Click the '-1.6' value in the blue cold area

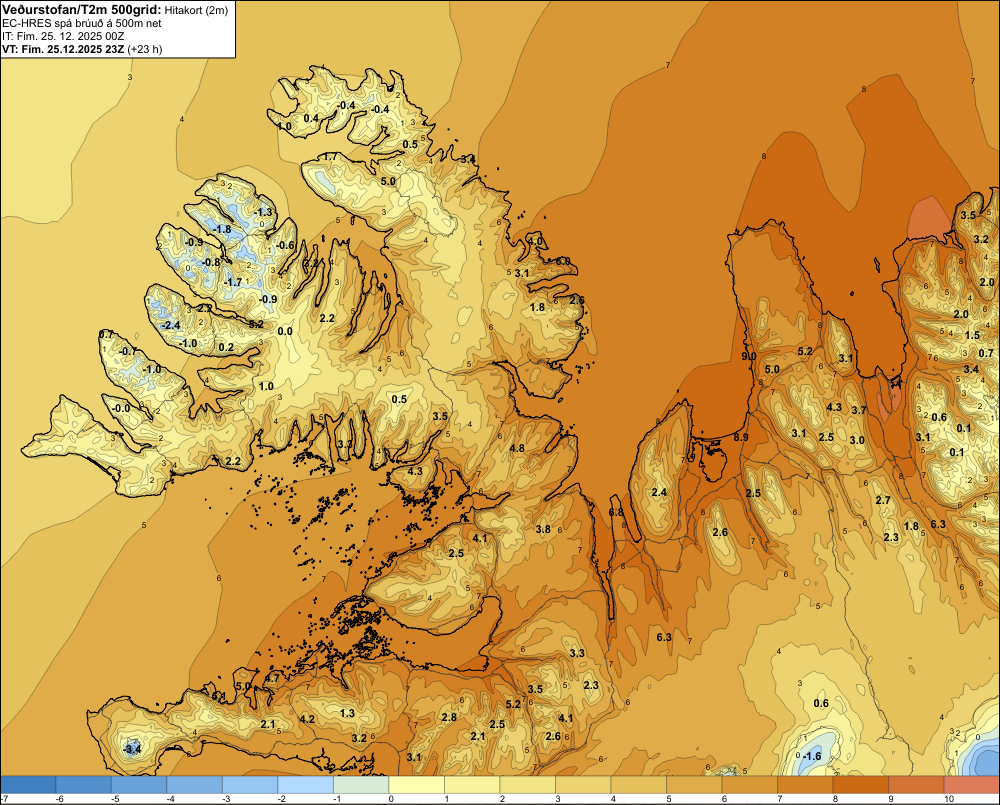click(811, 757)
